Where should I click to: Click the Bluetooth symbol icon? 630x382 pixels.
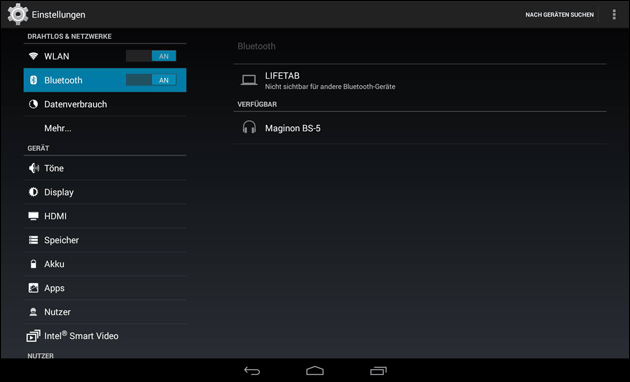33,80
